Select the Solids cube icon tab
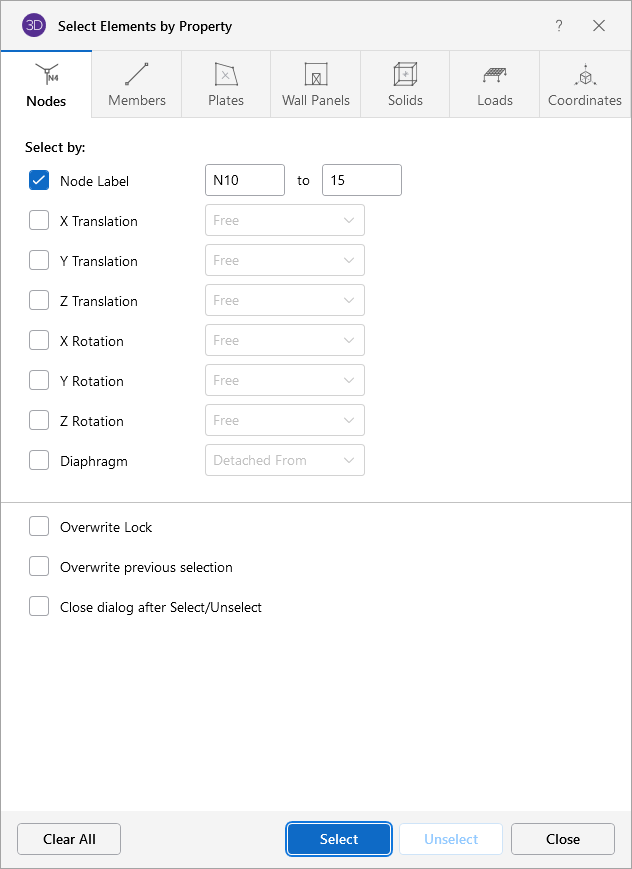Image resolution: width=632 pixels, height=869 pixels. click(x=405, y=75)
